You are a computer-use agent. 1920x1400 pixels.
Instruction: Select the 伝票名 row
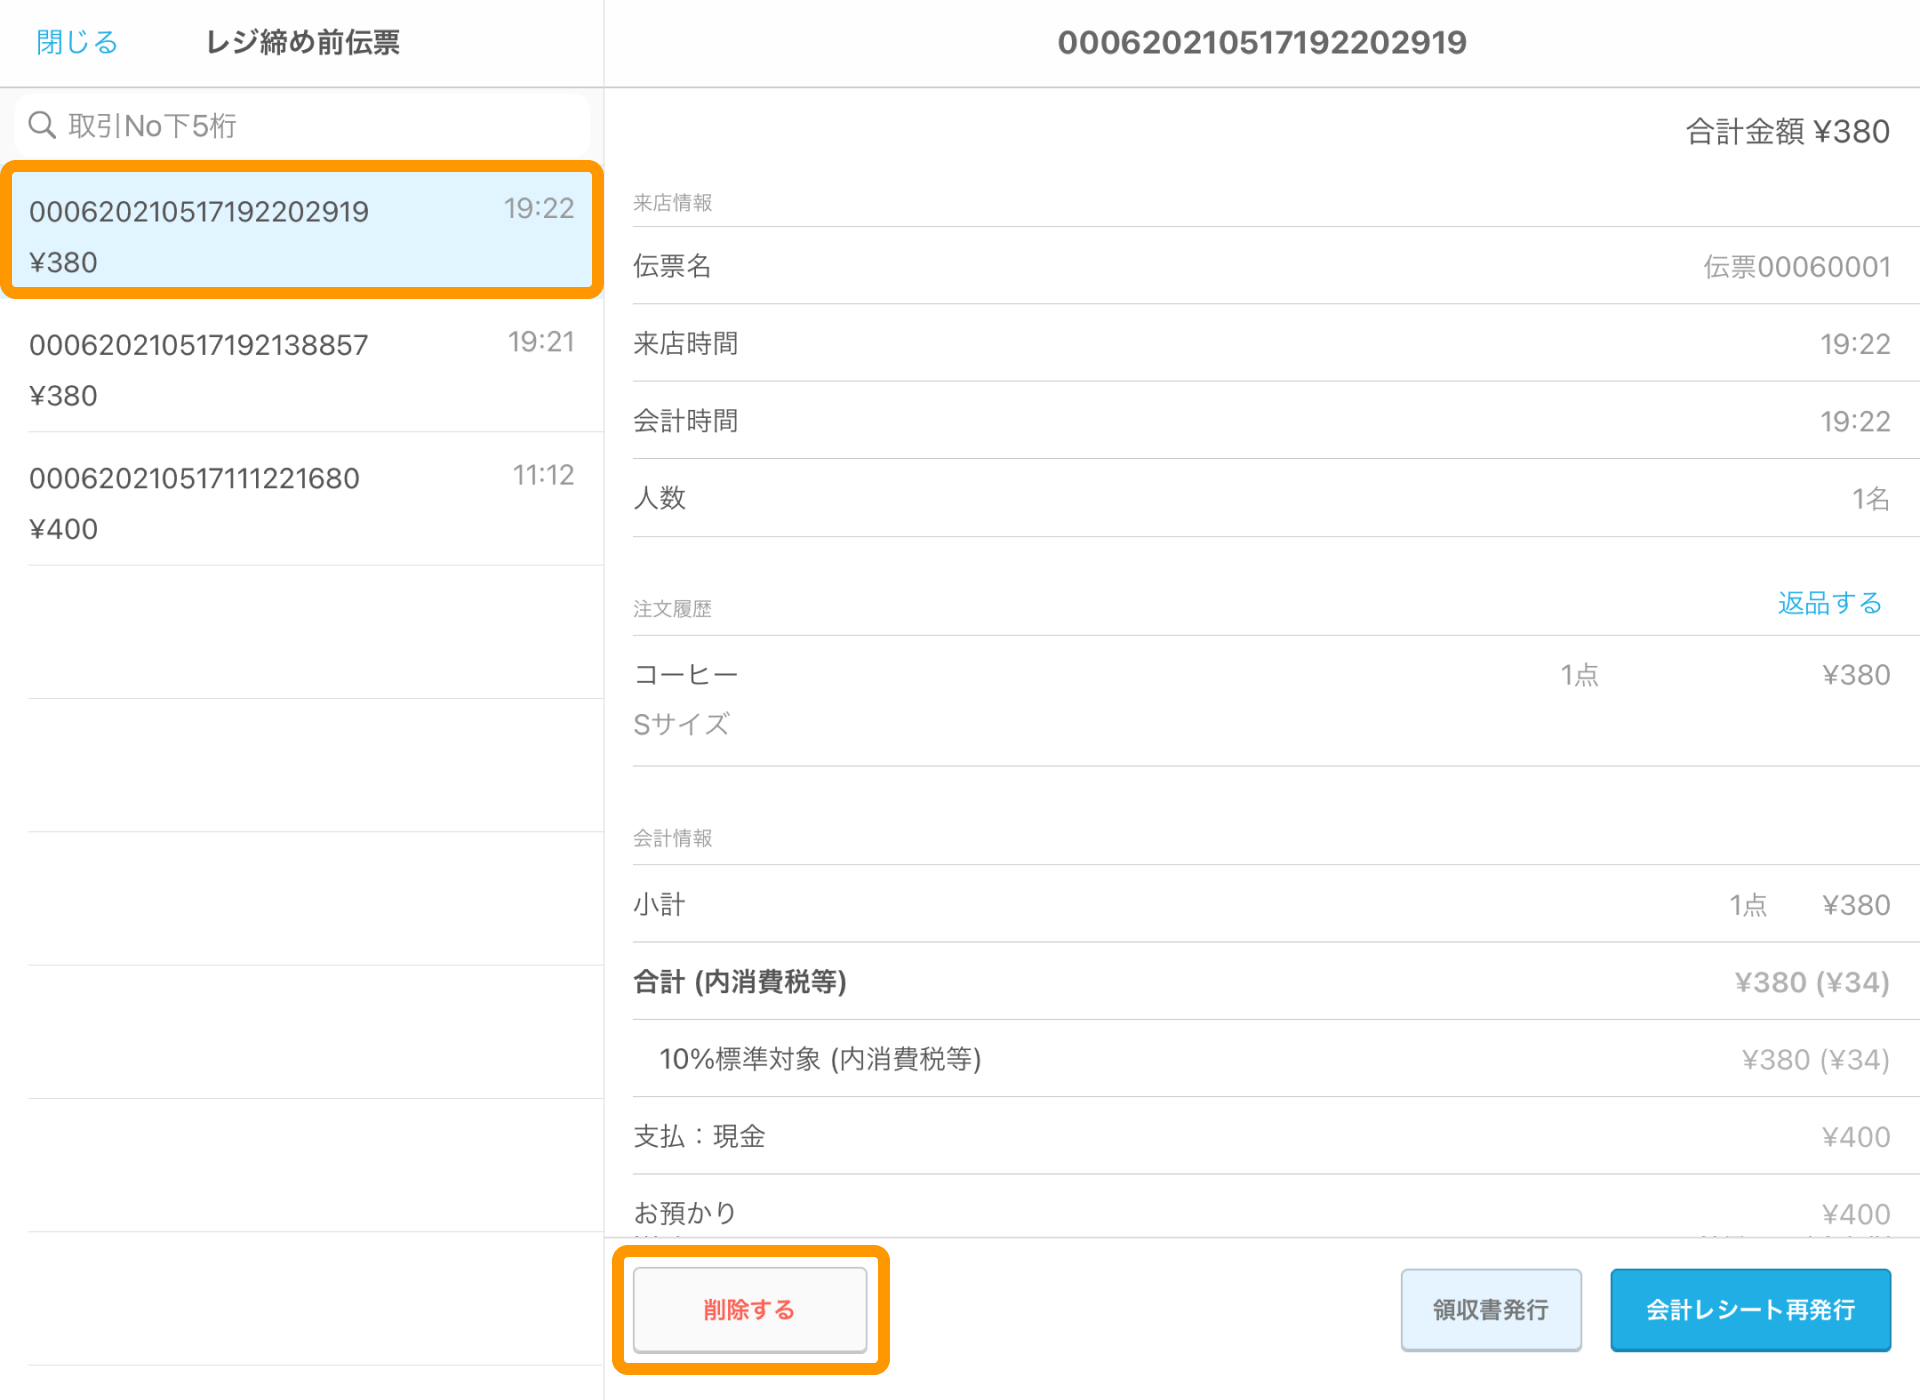[1260, 266]
